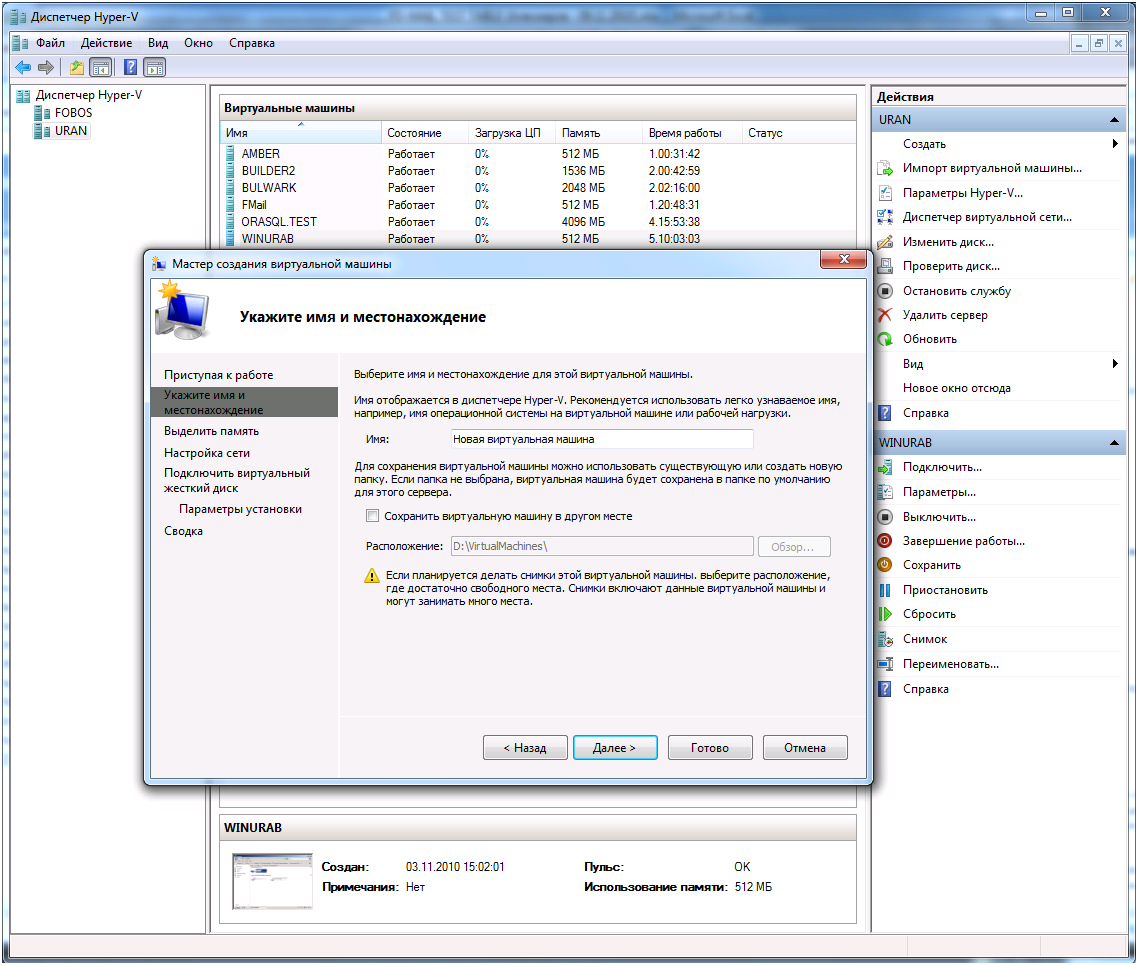Expand the Создать submenu arrow
This screenshot has height=965, width=1138.
[x=1115, y=144]
